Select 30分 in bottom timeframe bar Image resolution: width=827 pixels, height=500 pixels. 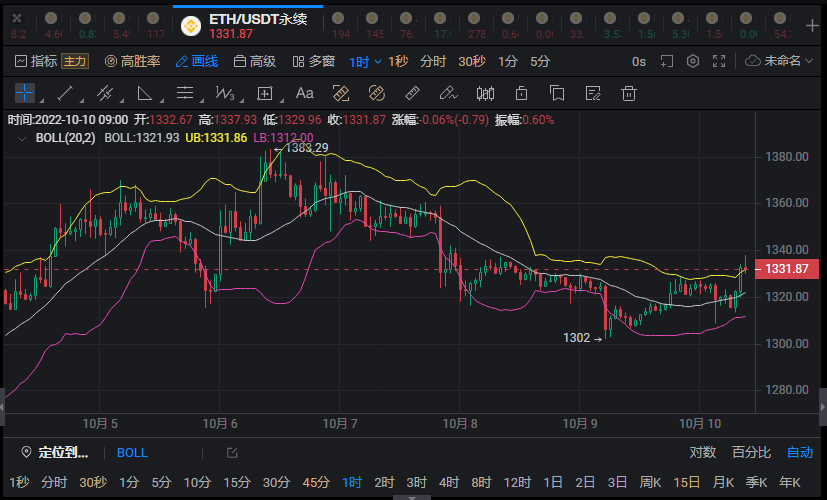point(276,482)
